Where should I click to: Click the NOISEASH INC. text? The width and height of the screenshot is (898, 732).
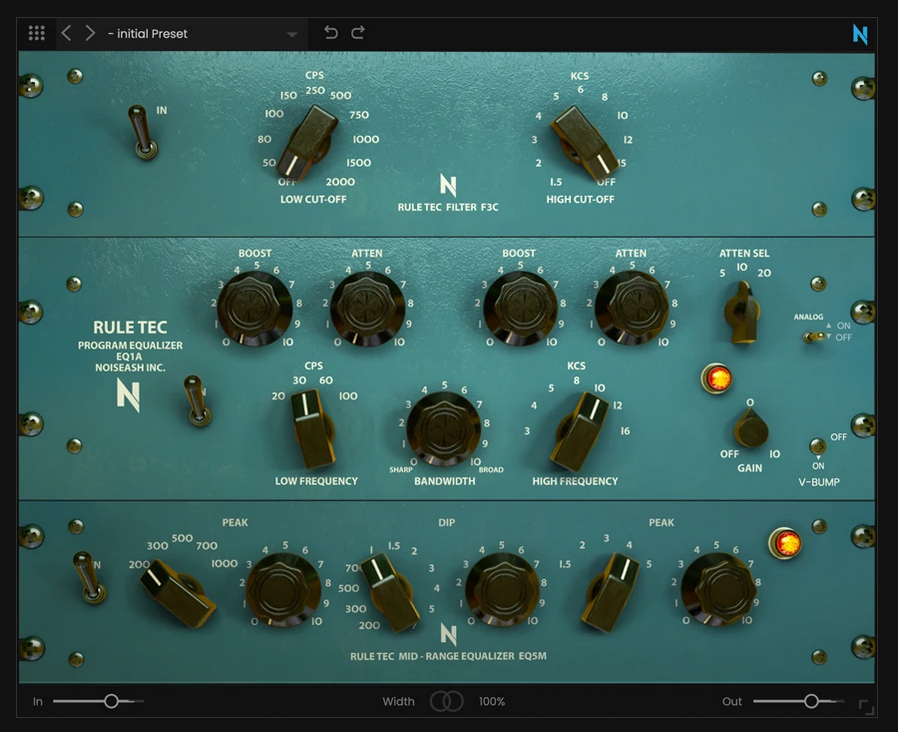pyautogui.click(x=130, y=368)
